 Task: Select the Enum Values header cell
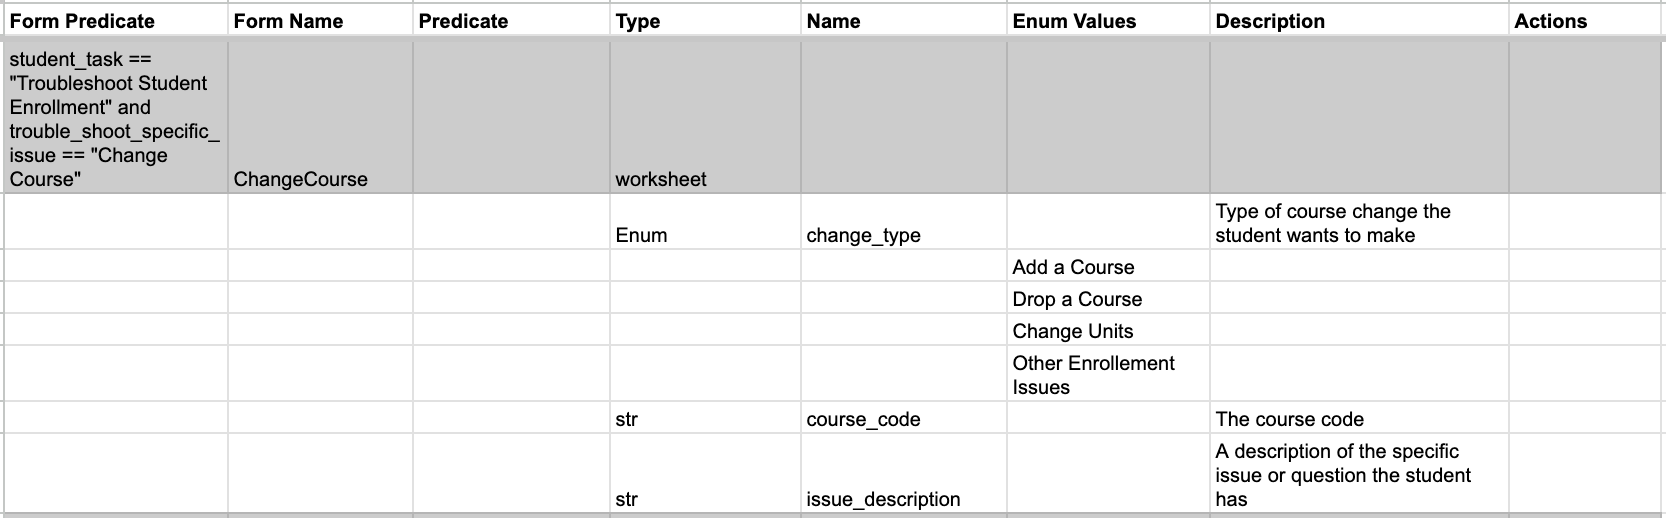click(x=1074, y=21)
